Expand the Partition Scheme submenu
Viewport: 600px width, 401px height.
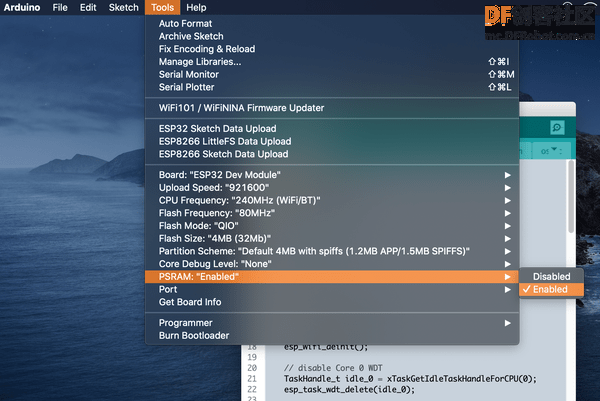point(332,251)
